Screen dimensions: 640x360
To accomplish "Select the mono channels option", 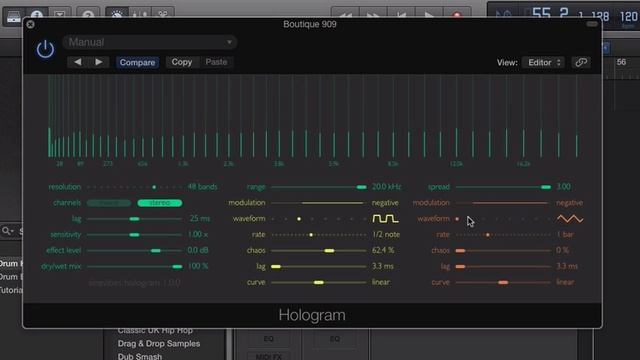I will [109, 203].
